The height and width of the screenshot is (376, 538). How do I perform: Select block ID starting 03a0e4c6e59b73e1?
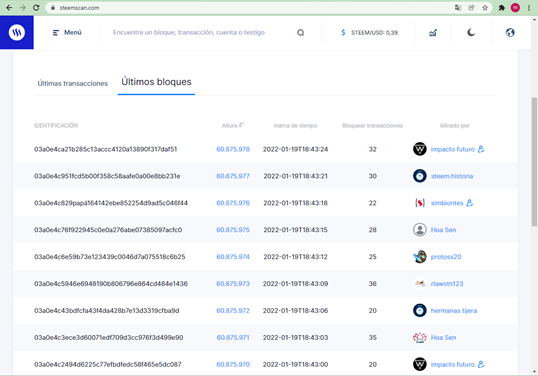pyautogui.click(x=110, y=257)
